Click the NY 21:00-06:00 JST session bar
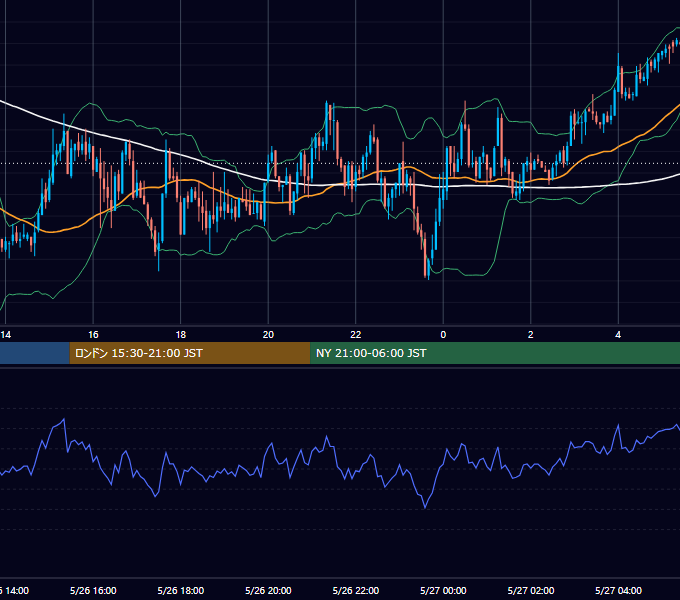 pyautogui.click(x=495, y=353)
